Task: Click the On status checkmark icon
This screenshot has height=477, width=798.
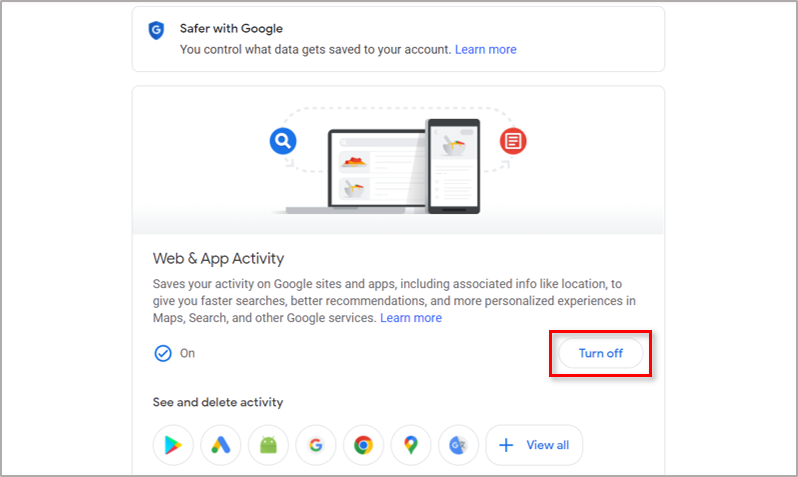Action: coord(163,353)
